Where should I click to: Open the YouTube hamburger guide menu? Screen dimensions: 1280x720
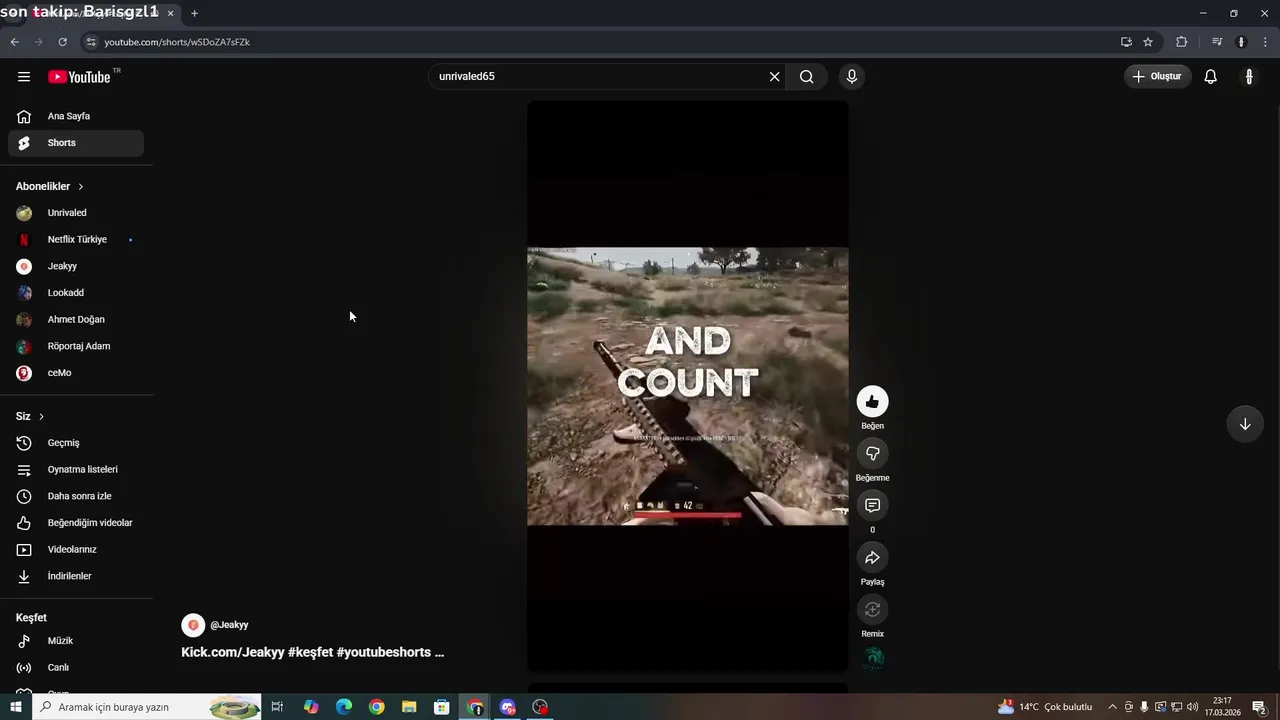(24, 77)
